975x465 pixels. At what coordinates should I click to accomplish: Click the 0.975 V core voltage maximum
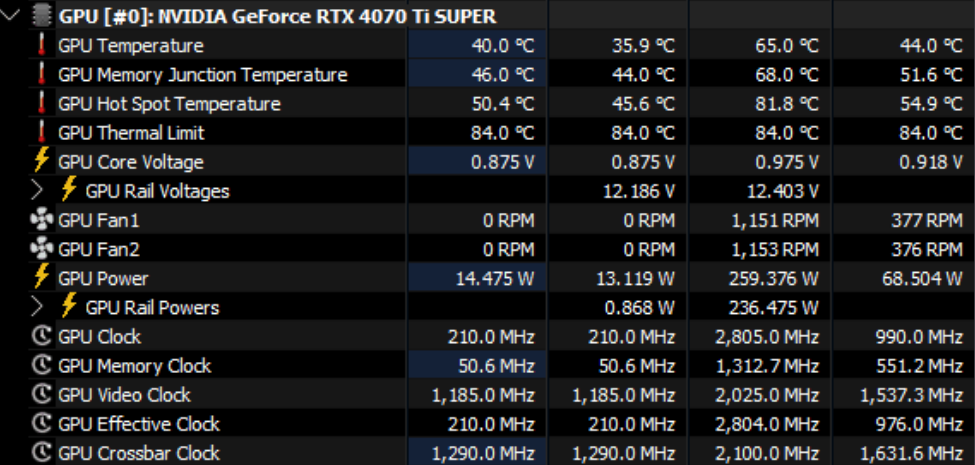[x=787, y=162]
